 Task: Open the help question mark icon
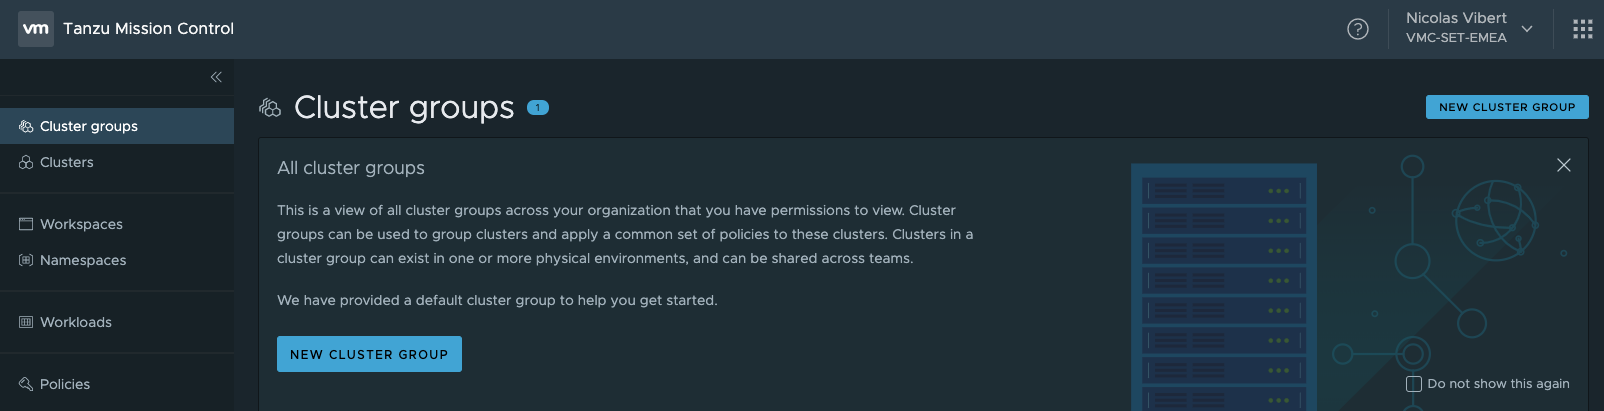click(x=1357, y=29)
